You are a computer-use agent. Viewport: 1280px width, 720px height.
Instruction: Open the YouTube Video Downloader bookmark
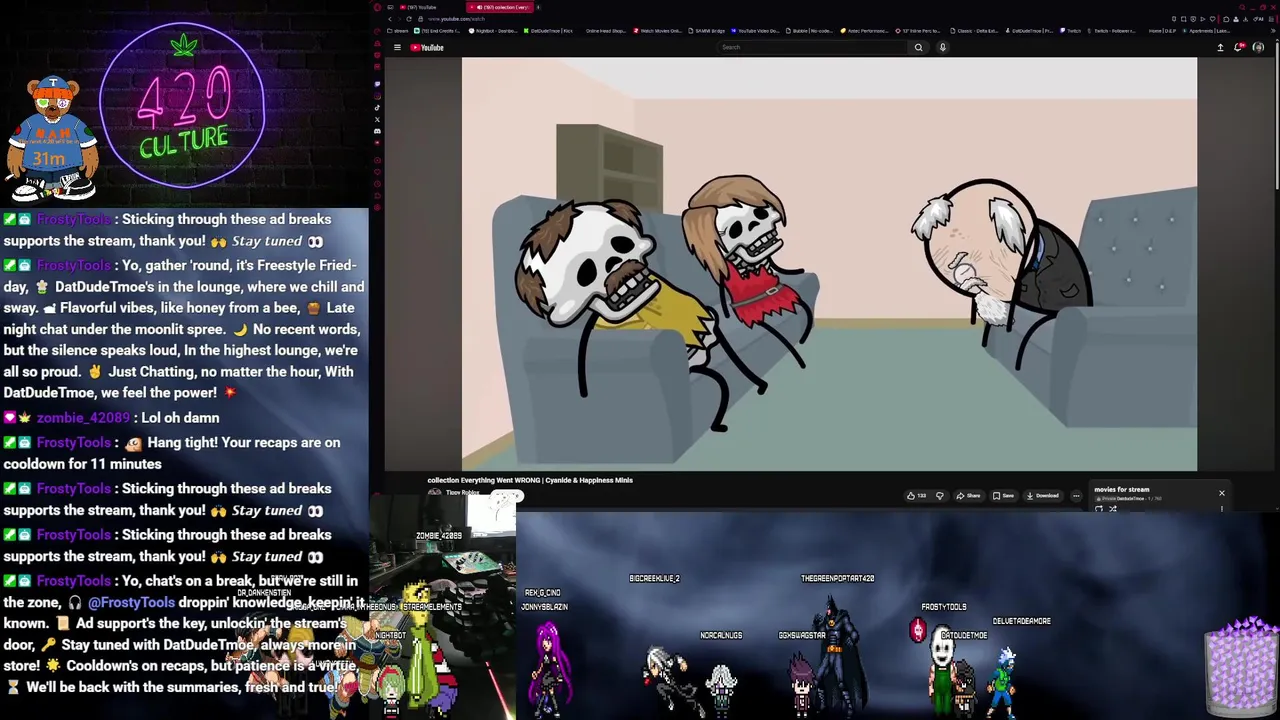point(755,31)
